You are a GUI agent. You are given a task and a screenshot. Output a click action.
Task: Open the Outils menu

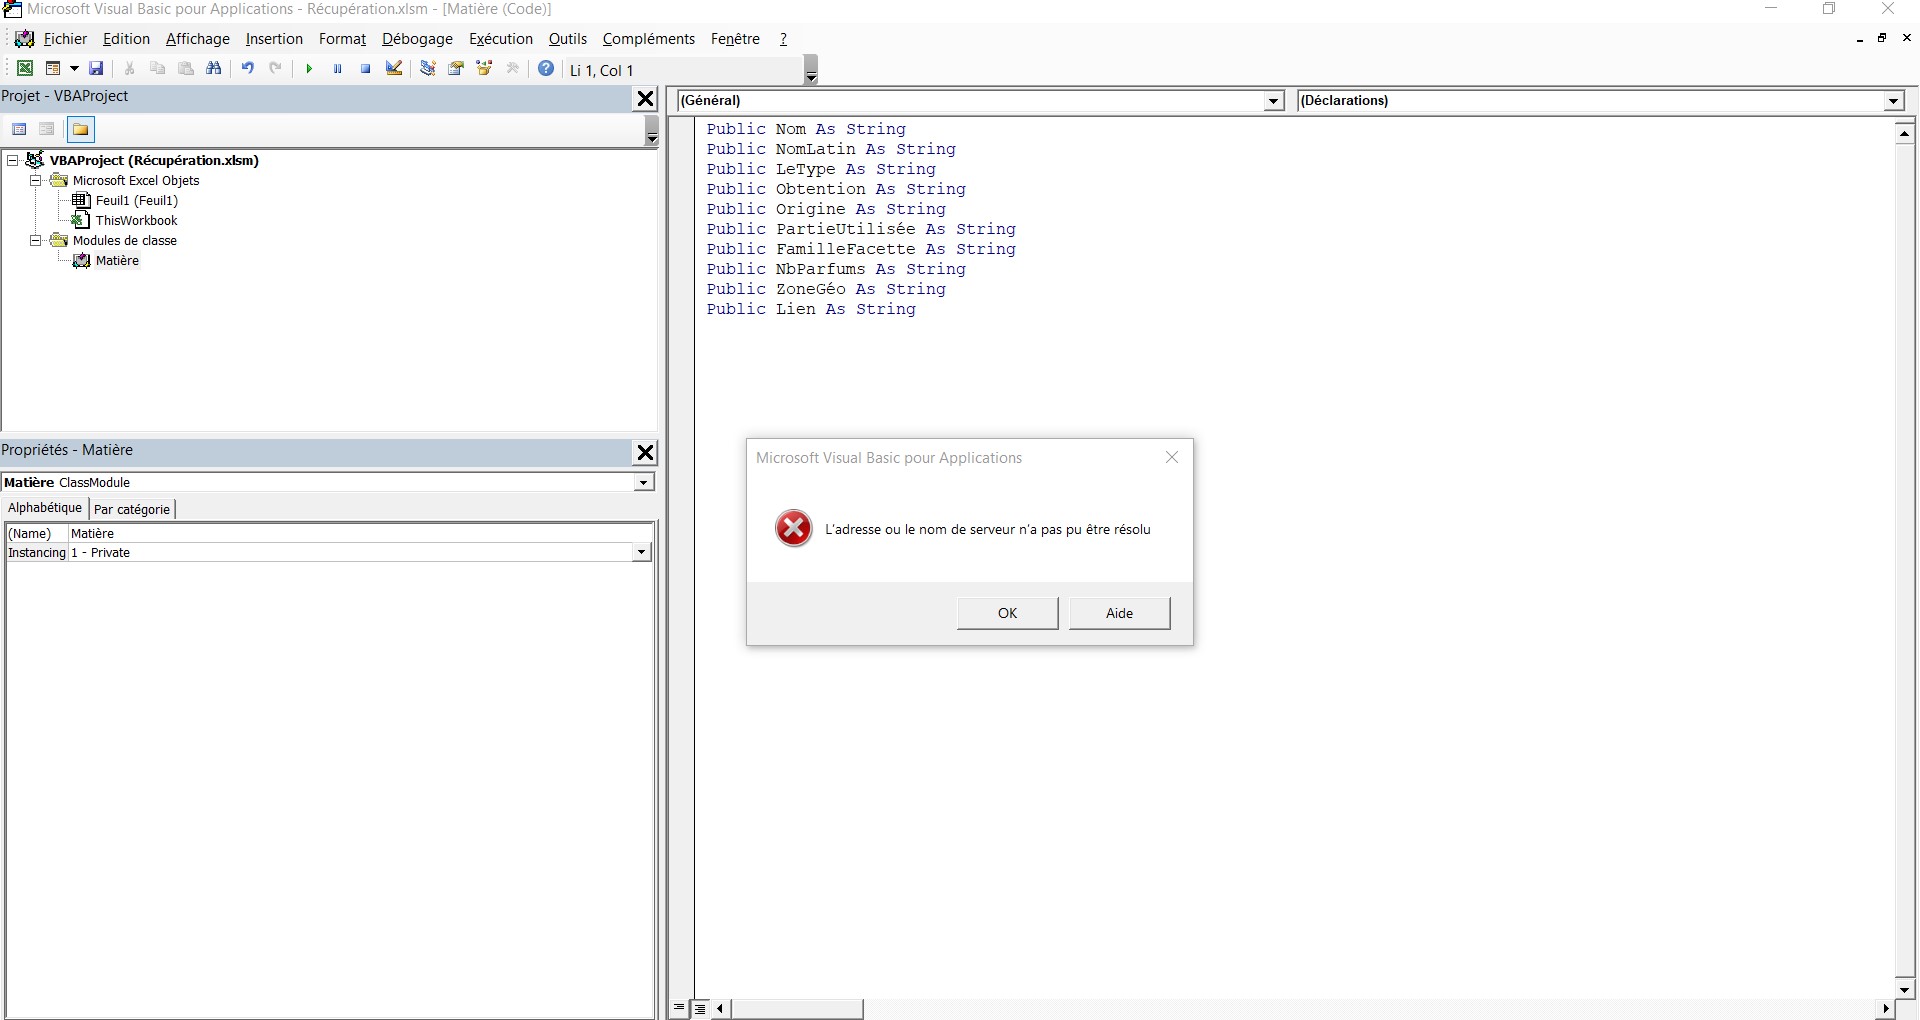pos(567,39)
